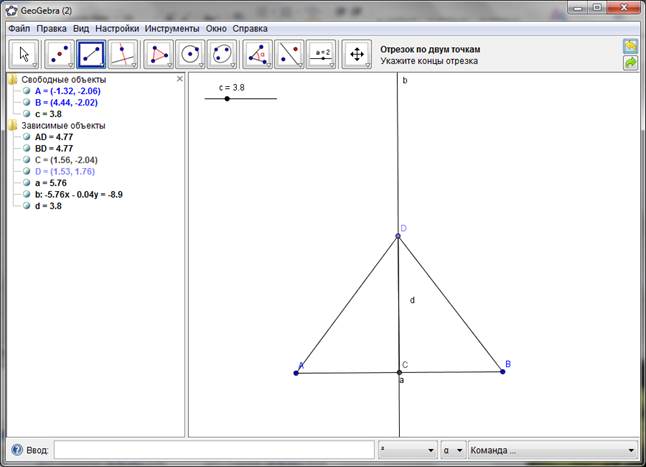The width and height of the screenshot is (646, 467).
Task: Select the Ellipse conic tool
Action: click(x=222, y=54)
